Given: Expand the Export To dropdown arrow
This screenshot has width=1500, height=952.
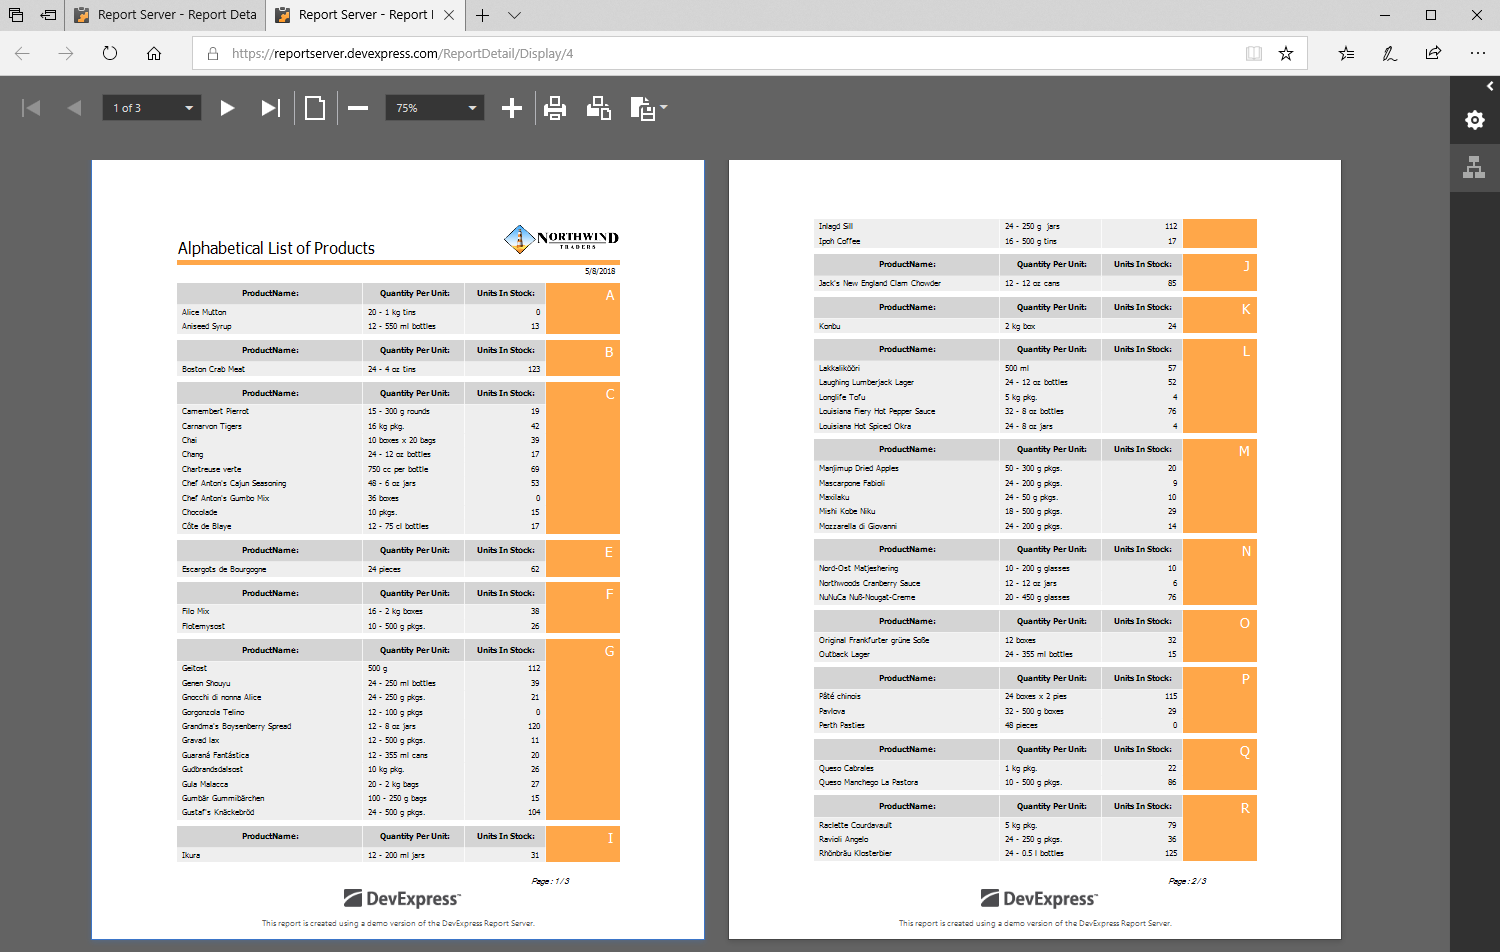Looking at the screenshot, I should (664, 107).
